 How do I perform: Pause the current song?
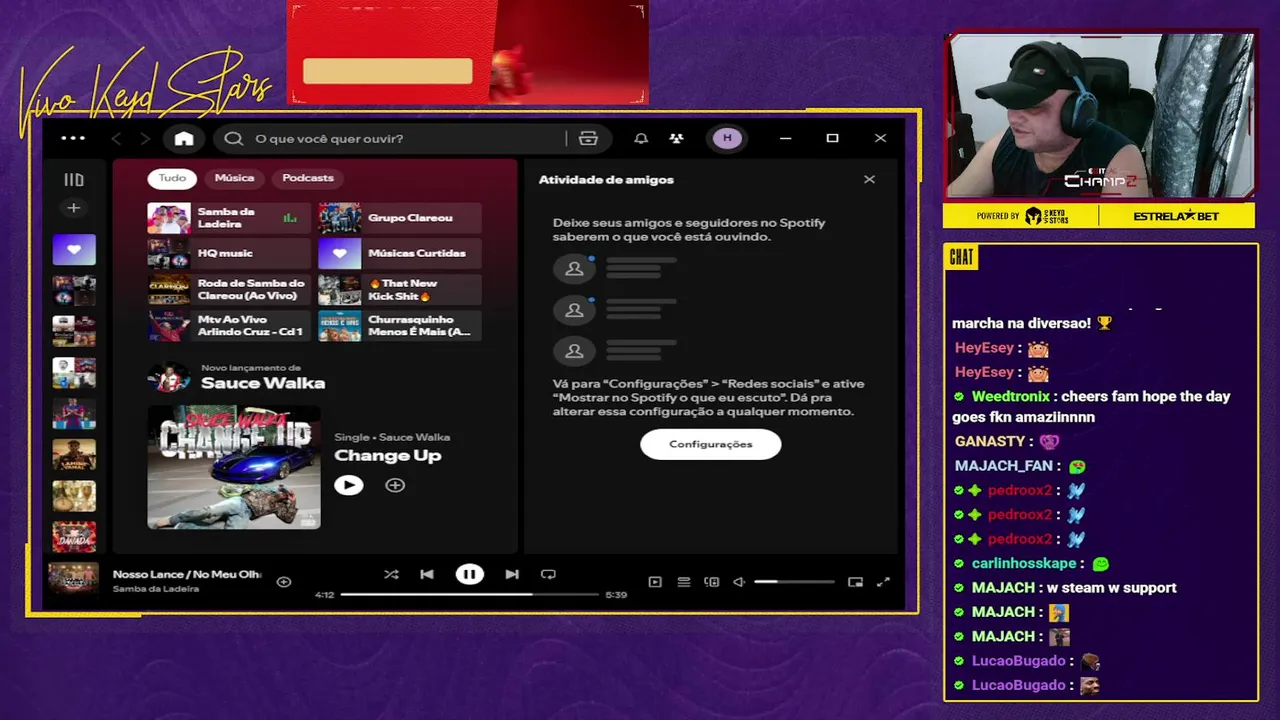click(469, 574)
